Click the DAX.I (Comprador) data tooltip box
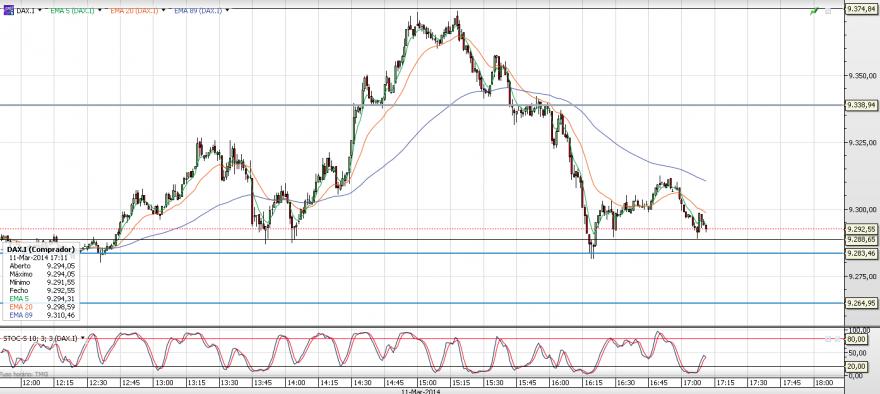Viewport: 880px width, 394px height. (40, 282)
